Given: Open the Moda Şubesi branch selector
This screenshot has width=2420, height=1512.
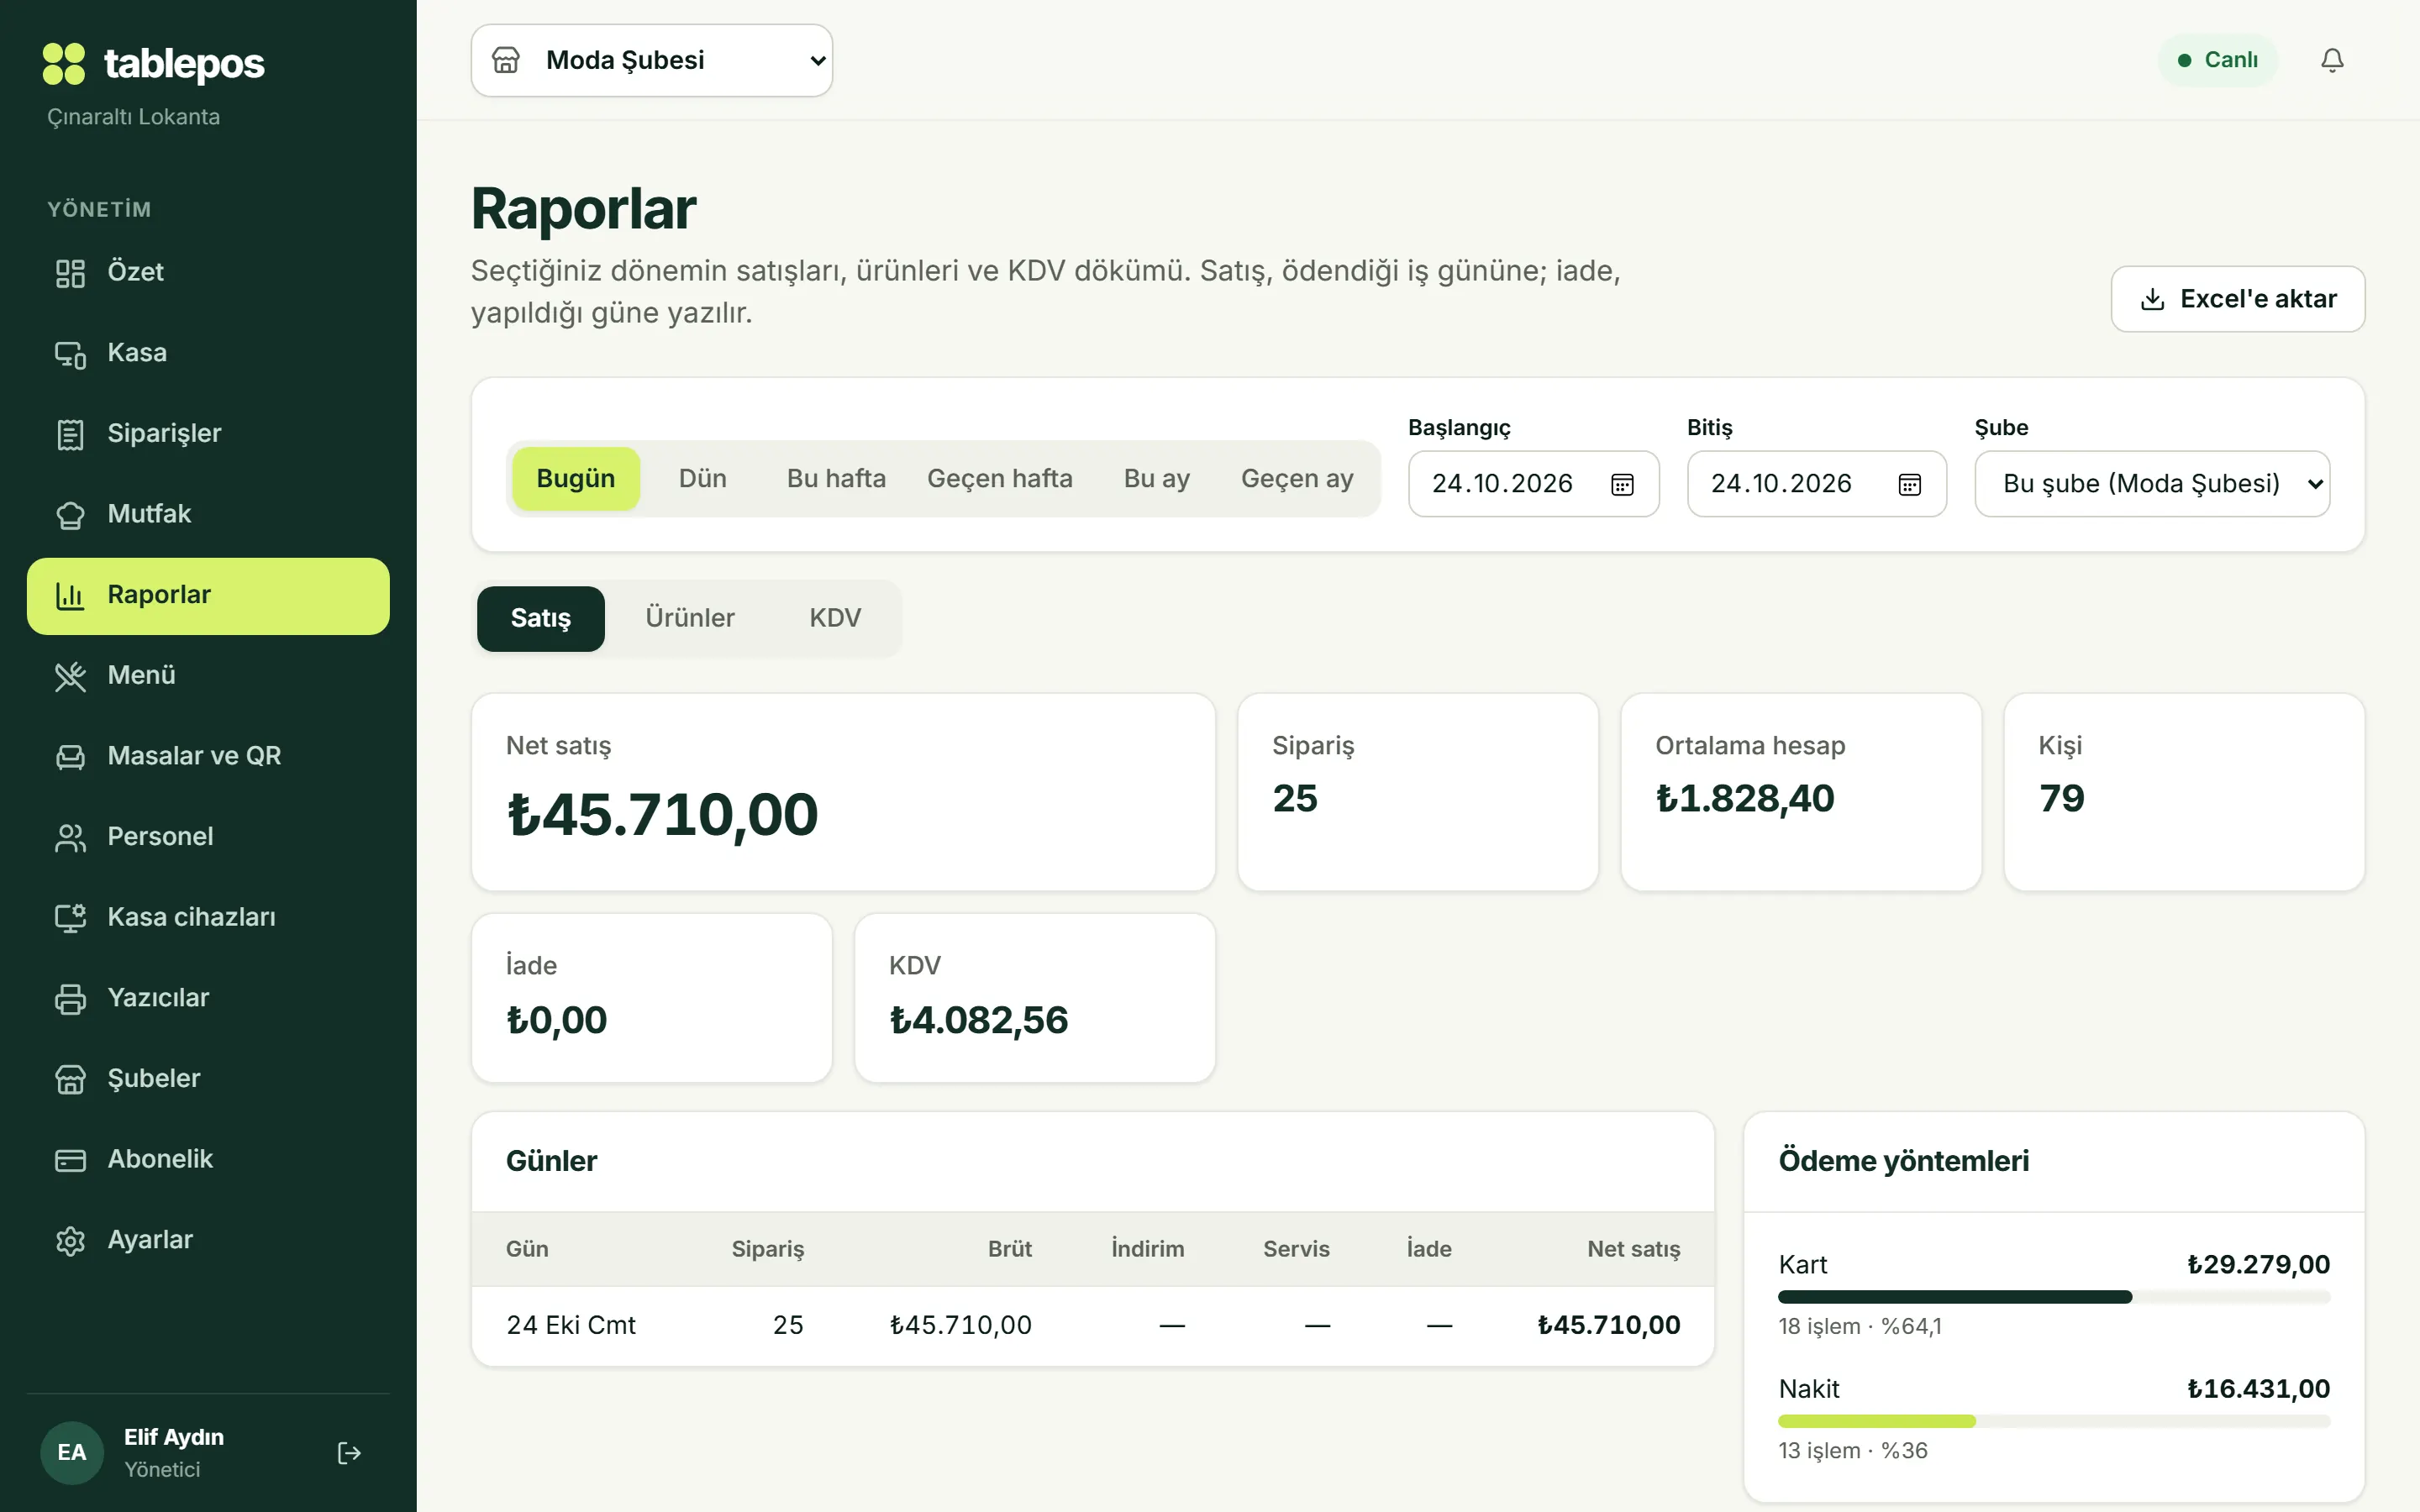Looking at the screenshot, I should coord(652,61).
